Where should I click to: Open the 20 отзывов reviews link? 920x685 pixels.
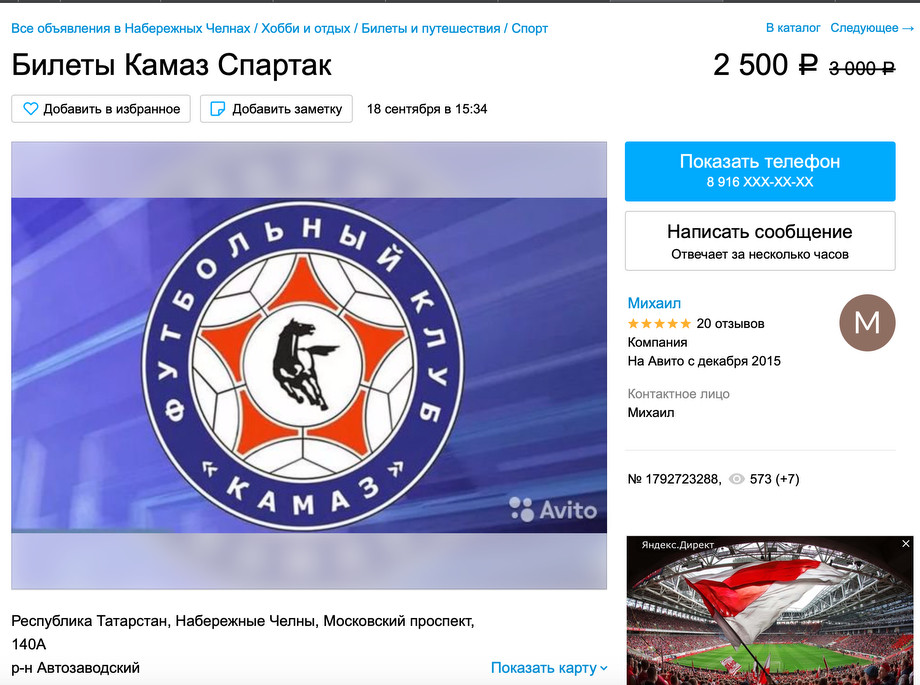(730, 323)
